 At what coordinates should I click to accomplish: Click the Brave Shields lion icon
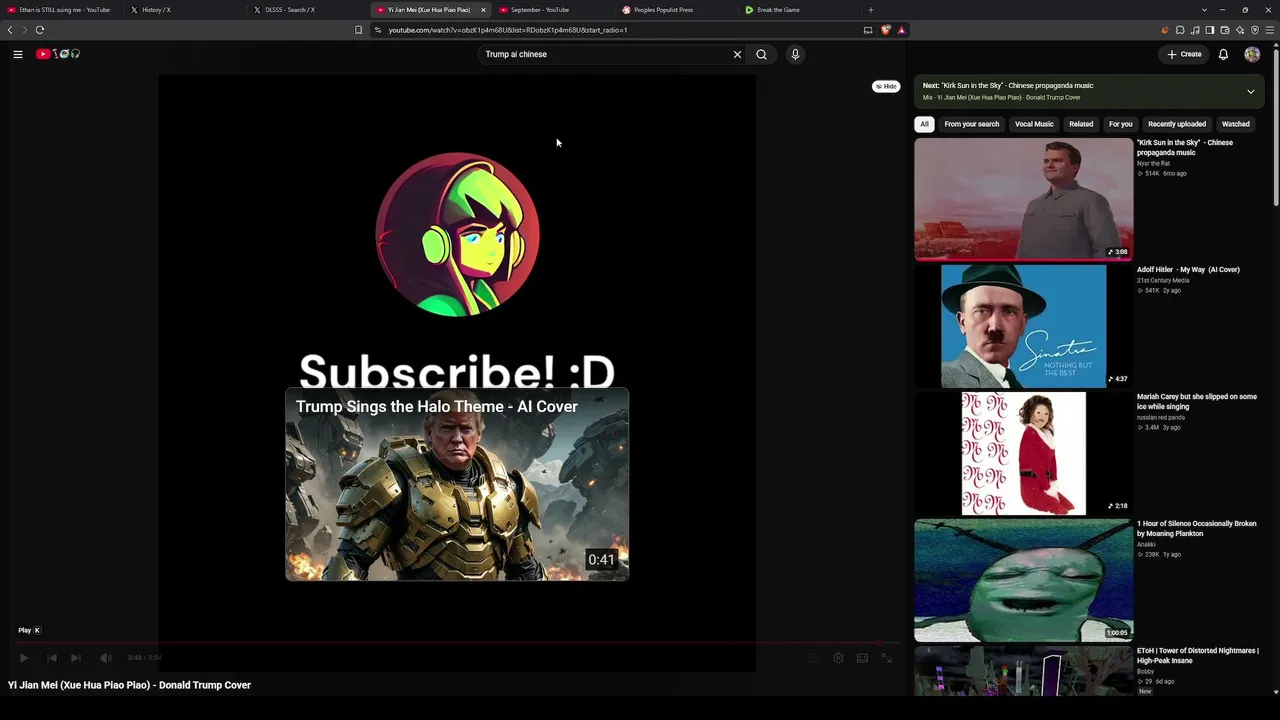click(x=885, y=30)
